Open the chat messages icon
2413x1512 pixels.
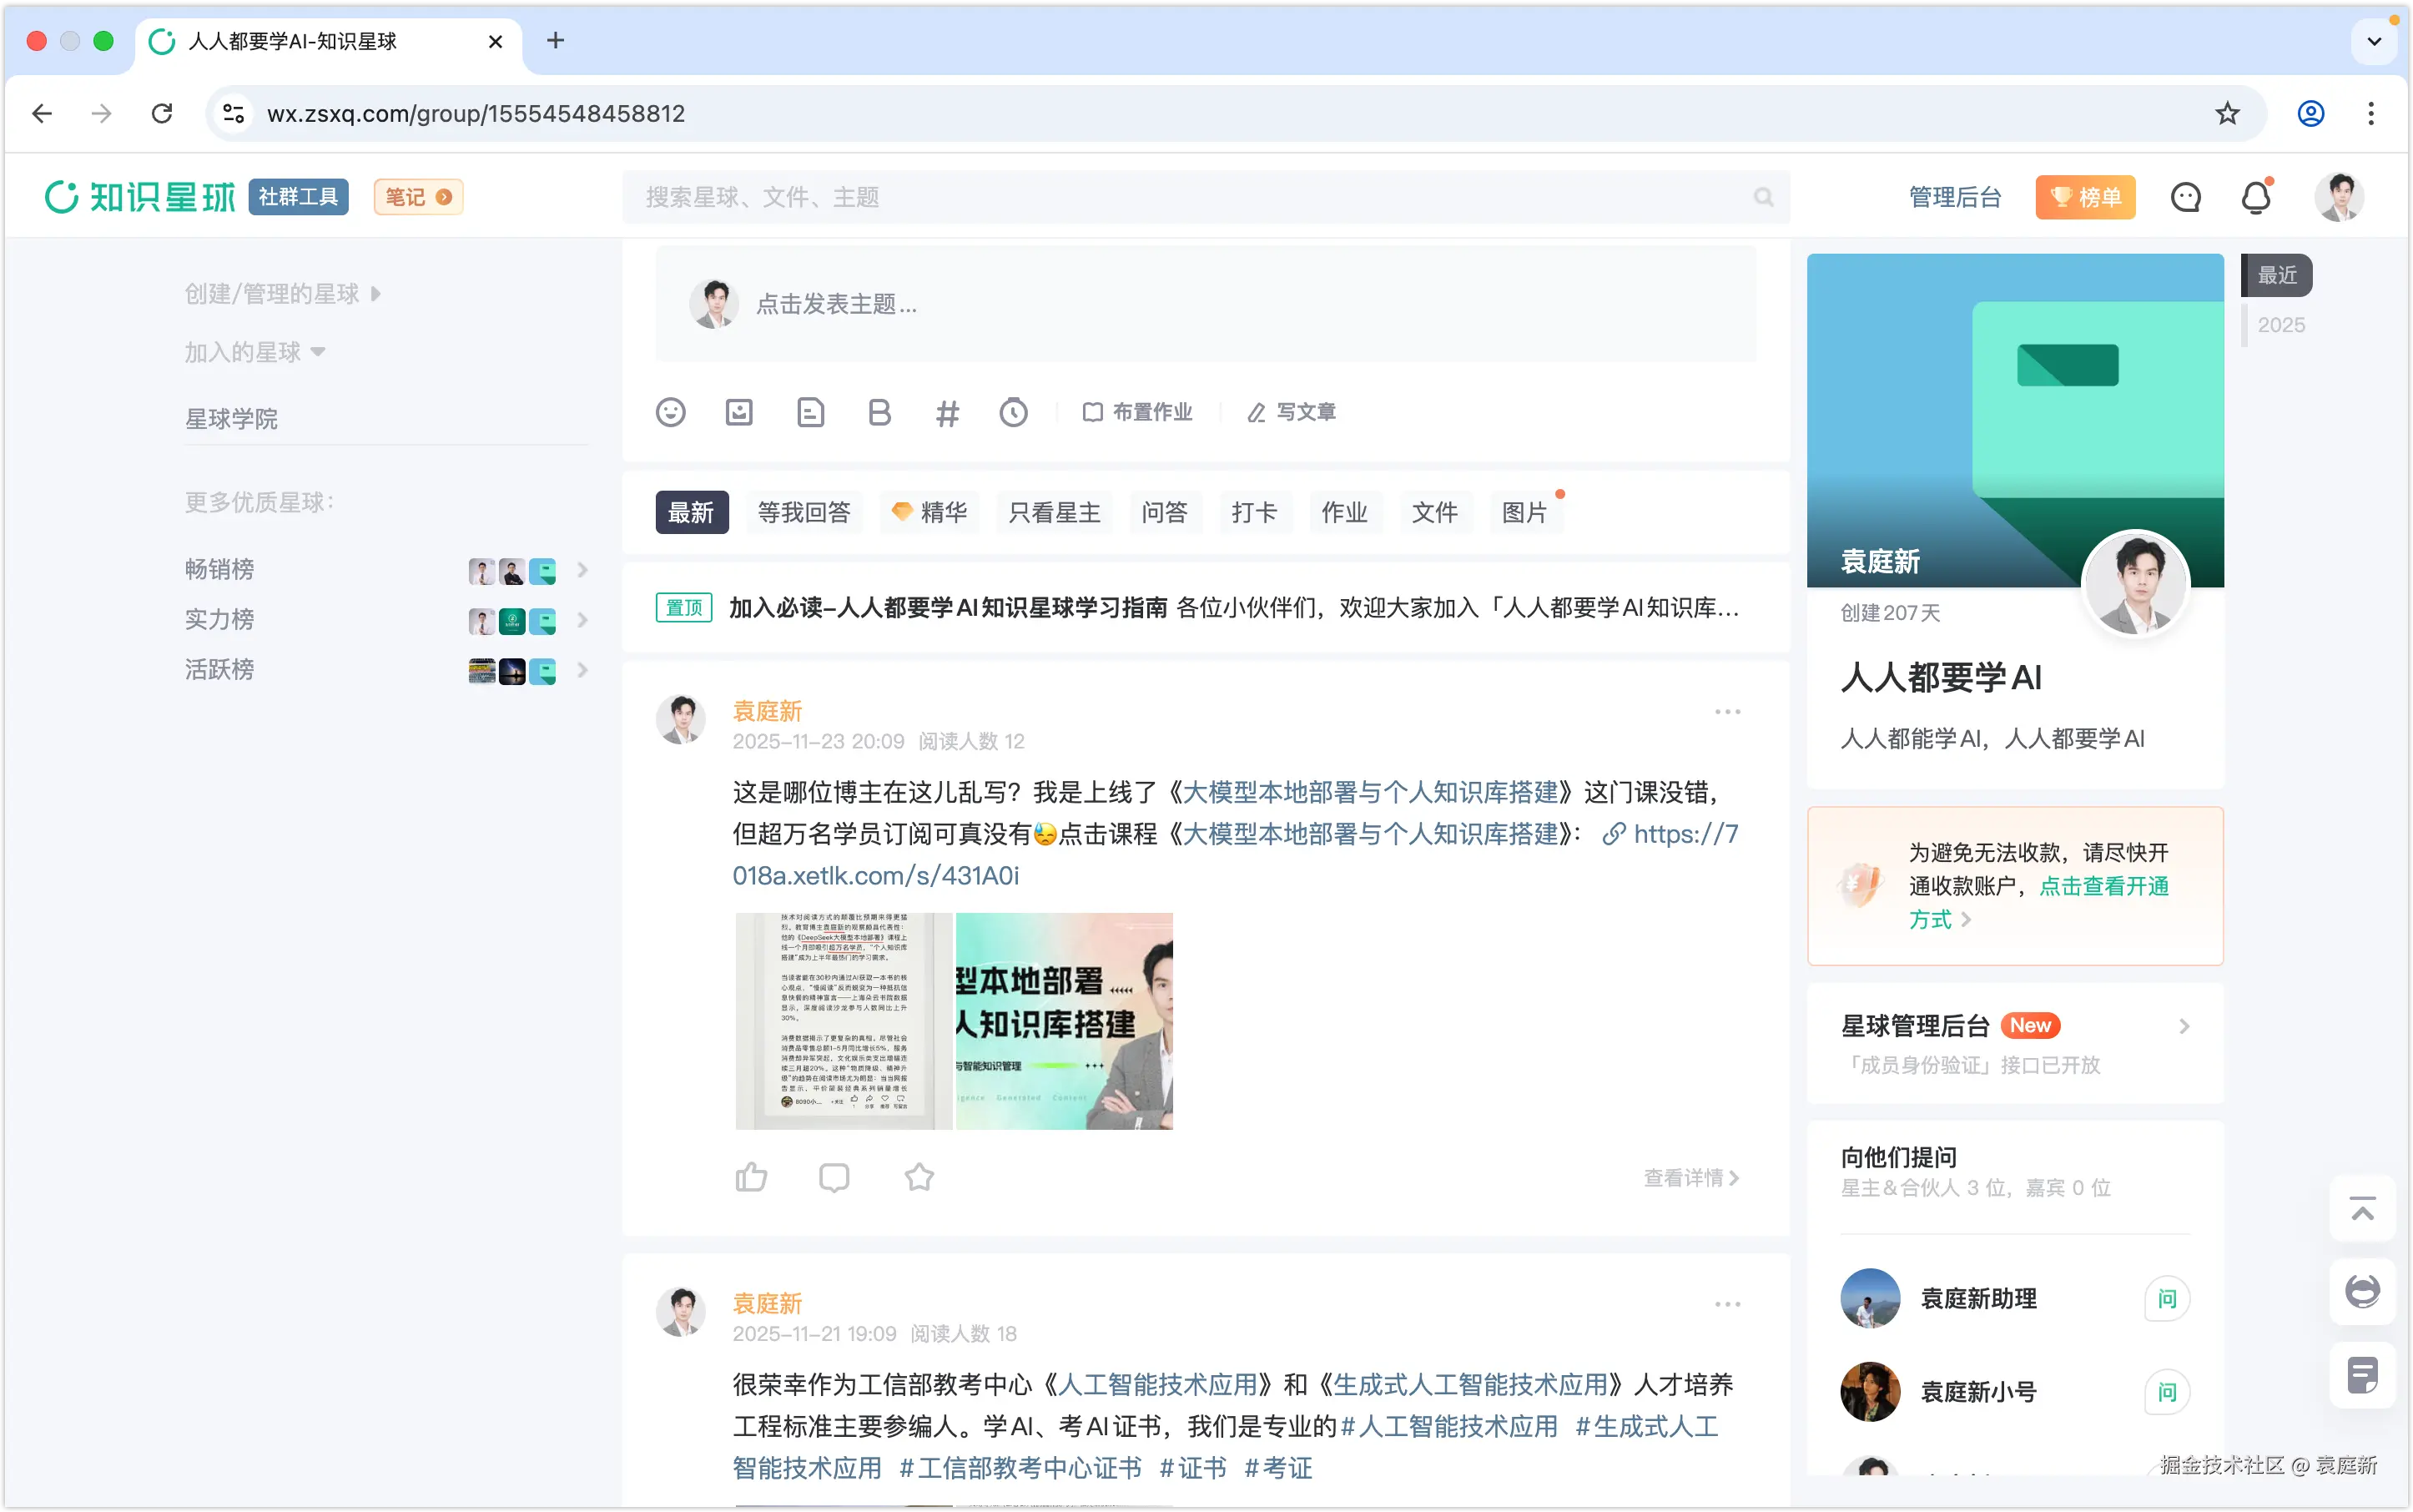2185,197
